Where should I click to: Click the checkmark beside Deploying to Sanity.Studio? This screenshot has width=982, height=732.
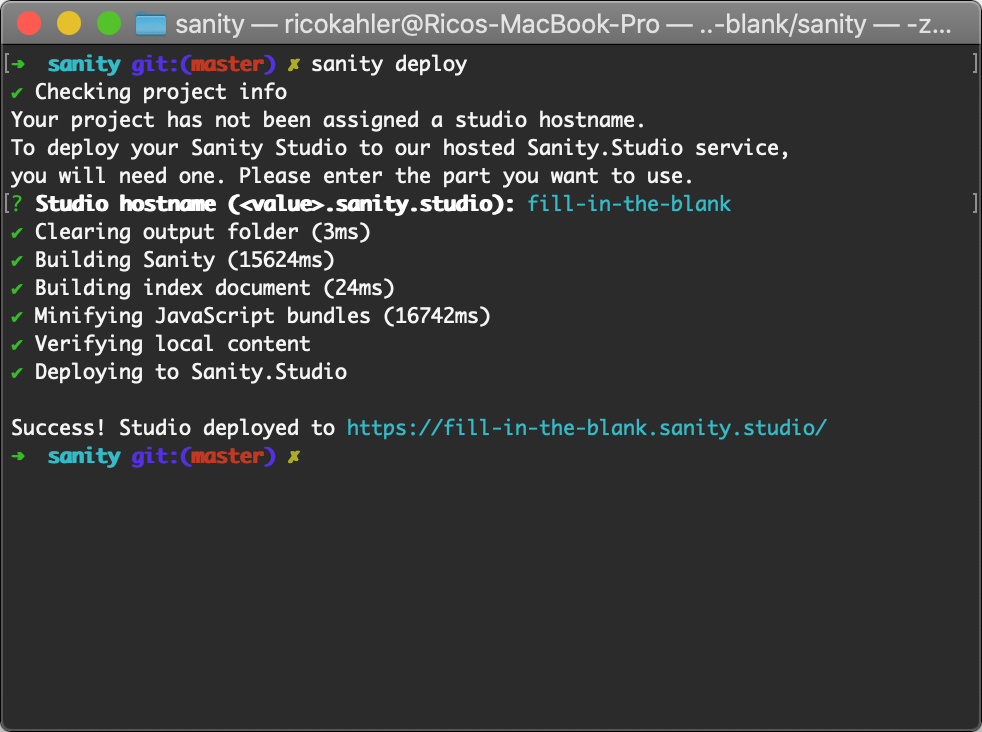tap(17, 372)
